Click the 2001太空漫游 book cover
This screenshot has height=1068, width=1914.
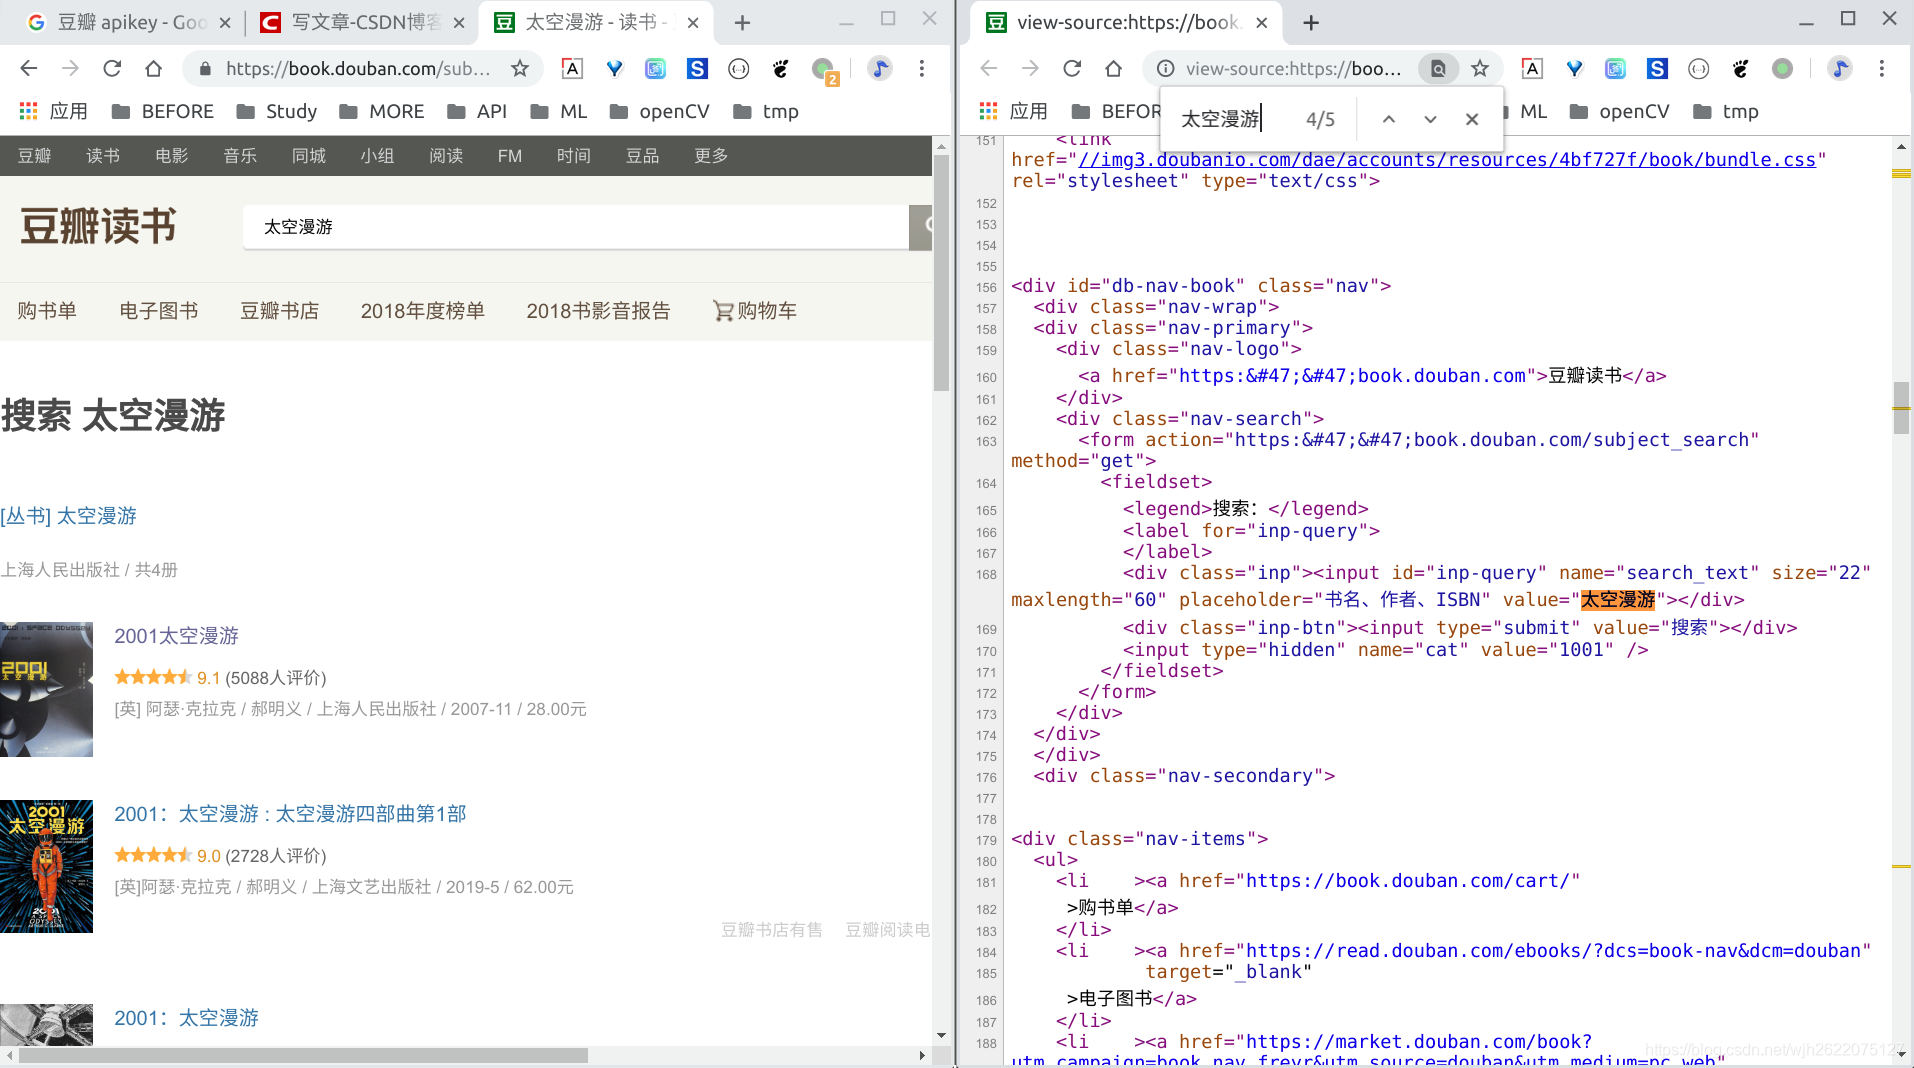(x=46, y=689)
